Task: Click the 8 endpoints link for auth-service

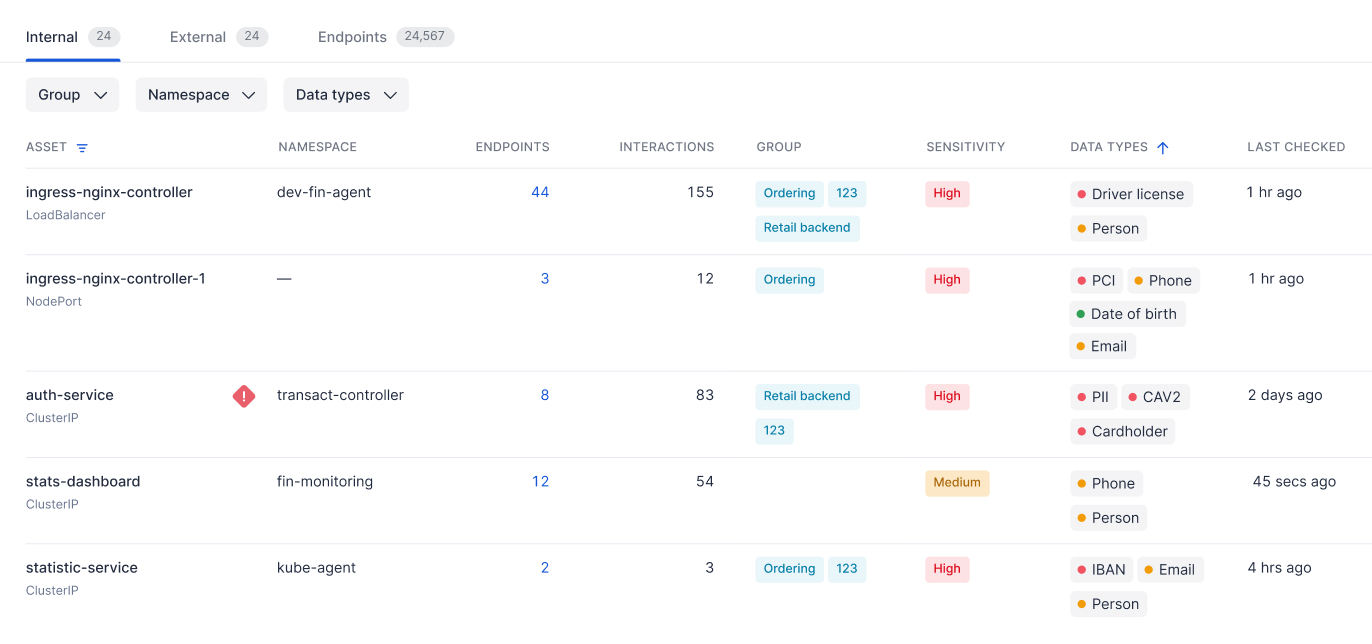Action: tap(545, 395)
